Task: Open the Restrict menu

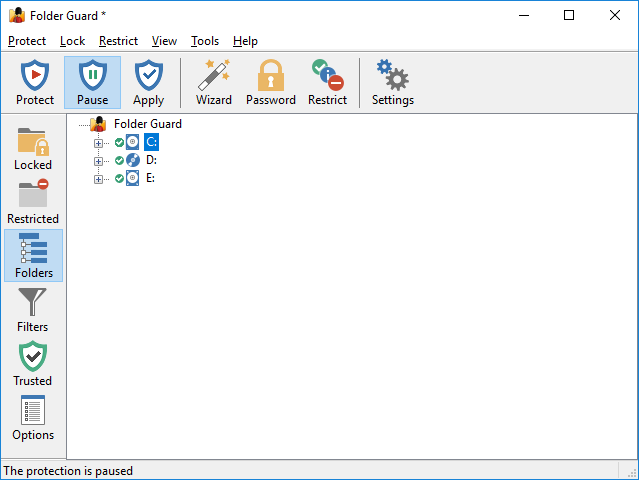Action: [x=118, y=41]
